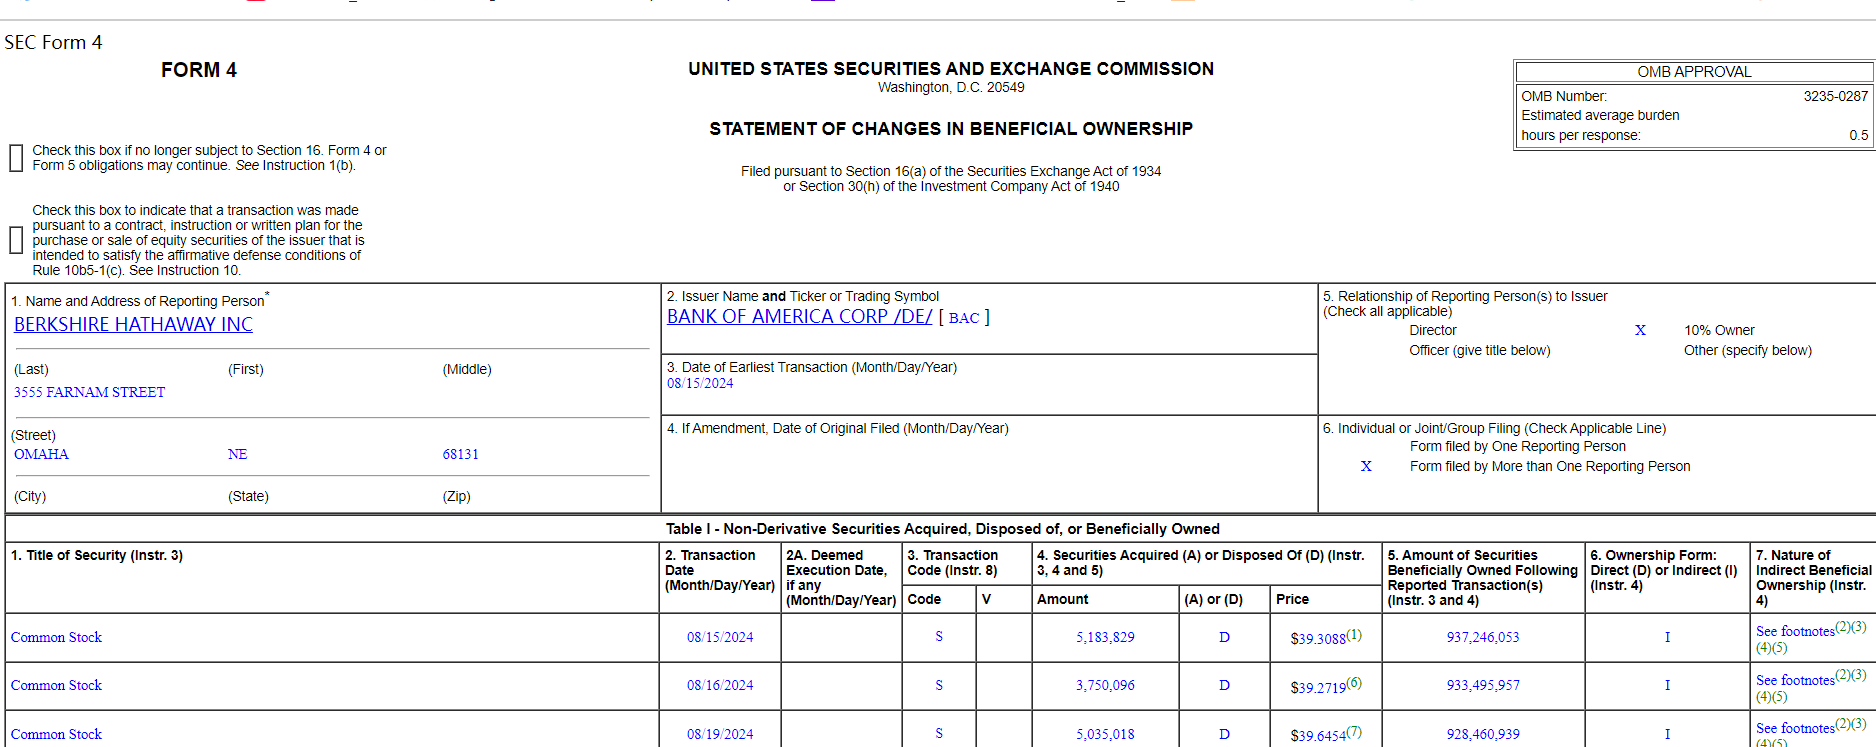Click transaction code S in the 08/15/2024 row
This screenshot has height=747, width=1876.
pos(939,637)
